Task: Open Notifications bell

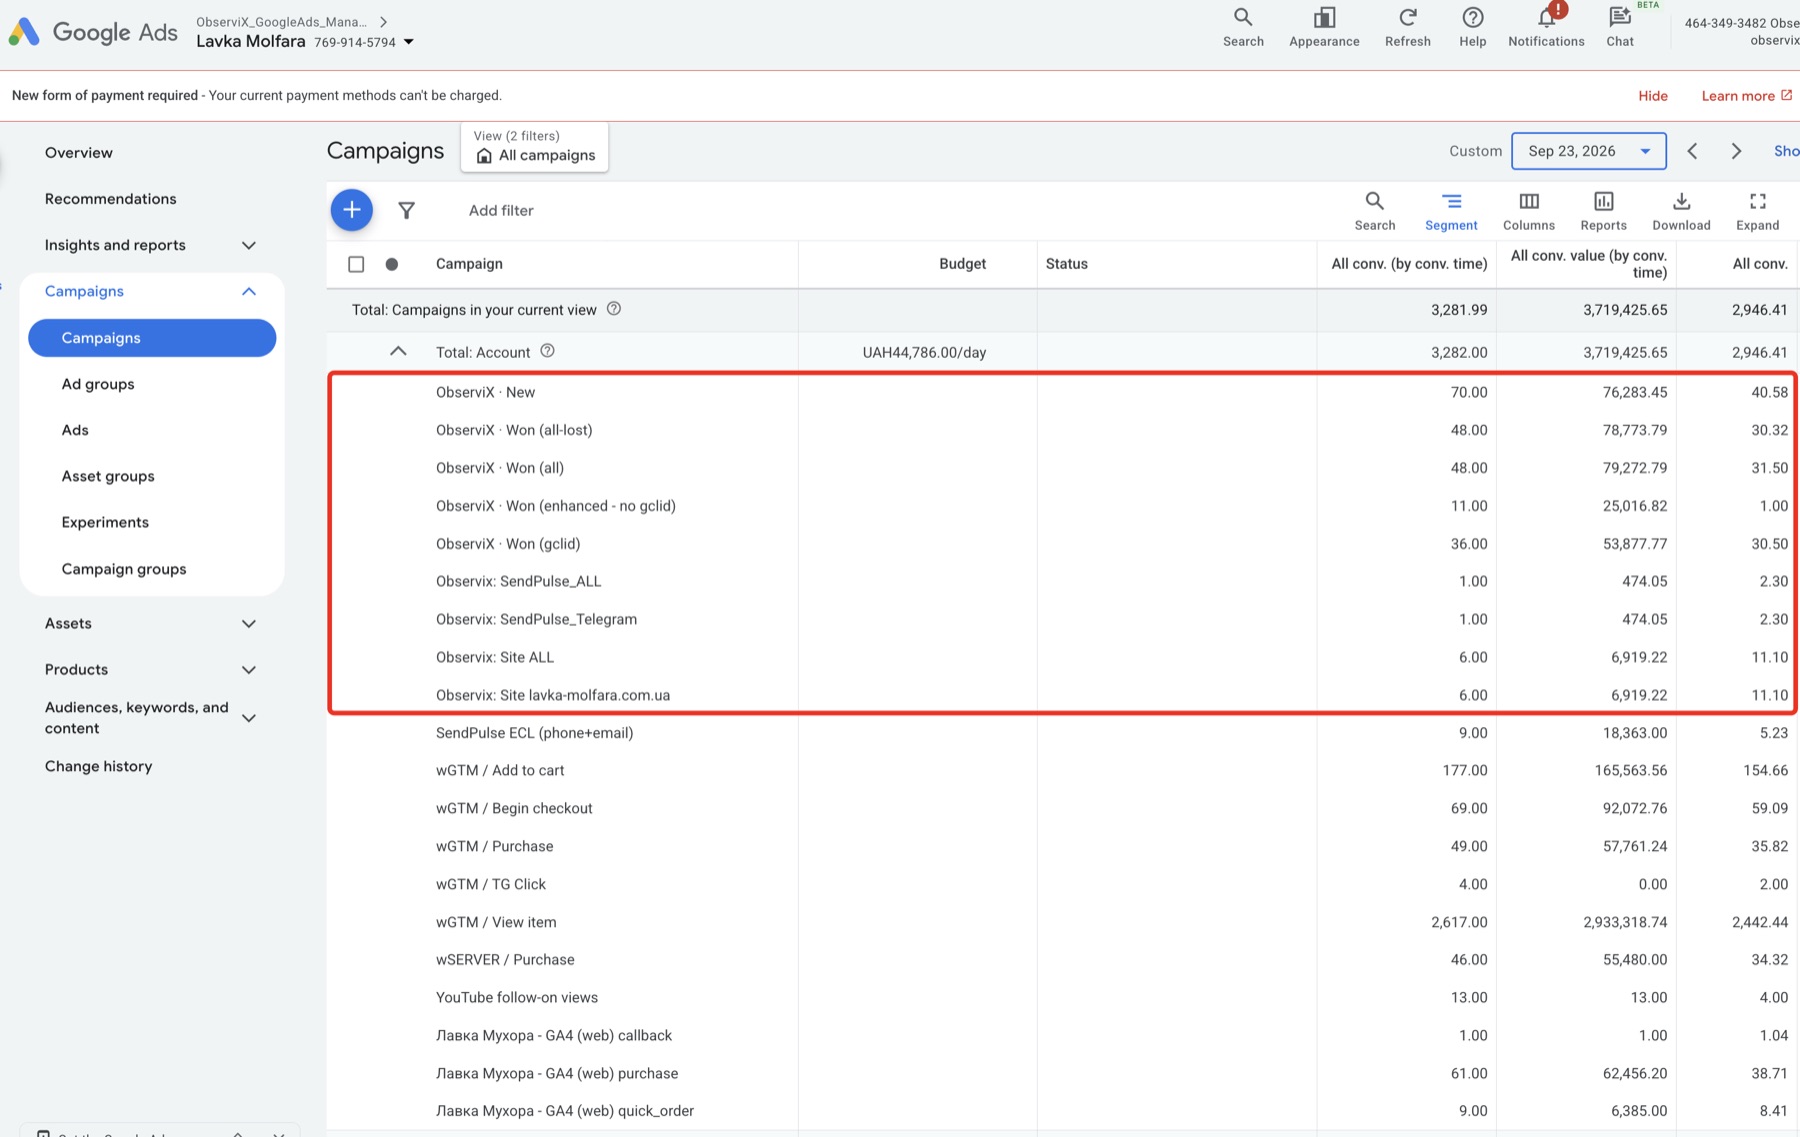Action: pyautogui.click(x=1546, y=27)
